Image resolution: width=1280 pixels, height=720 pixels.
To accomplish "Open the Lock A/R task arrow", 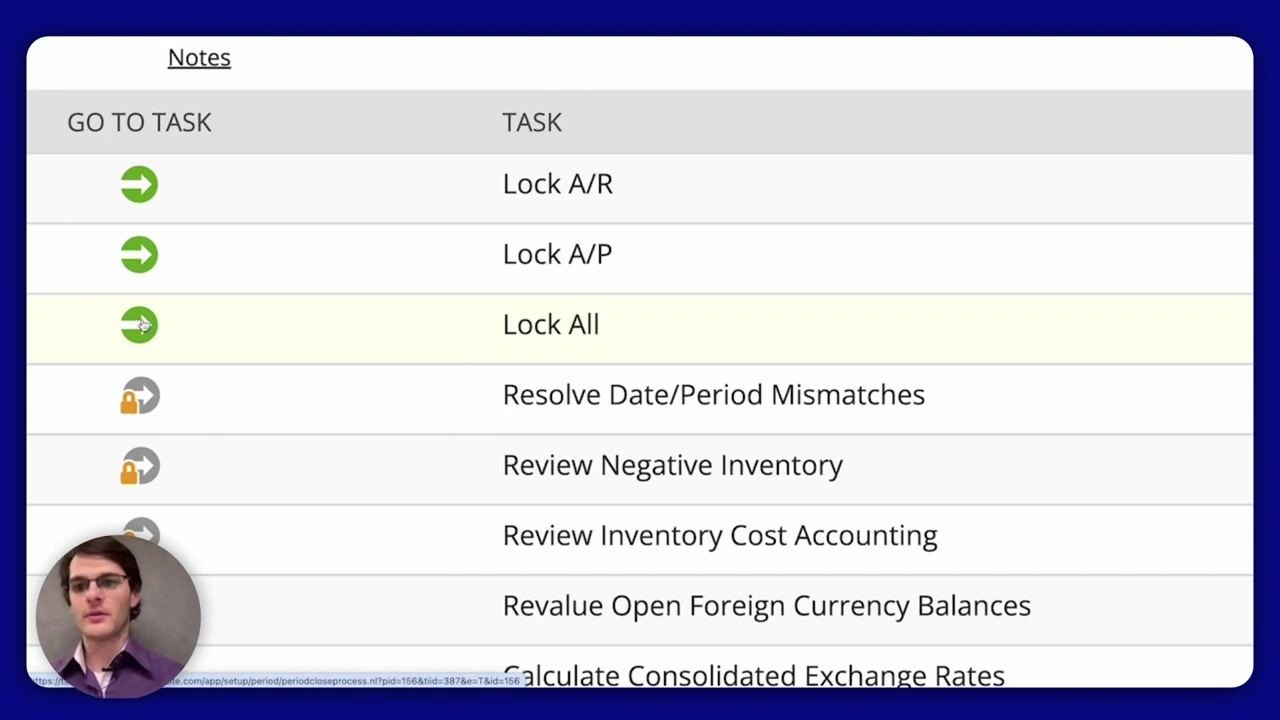I will [139, 184].
